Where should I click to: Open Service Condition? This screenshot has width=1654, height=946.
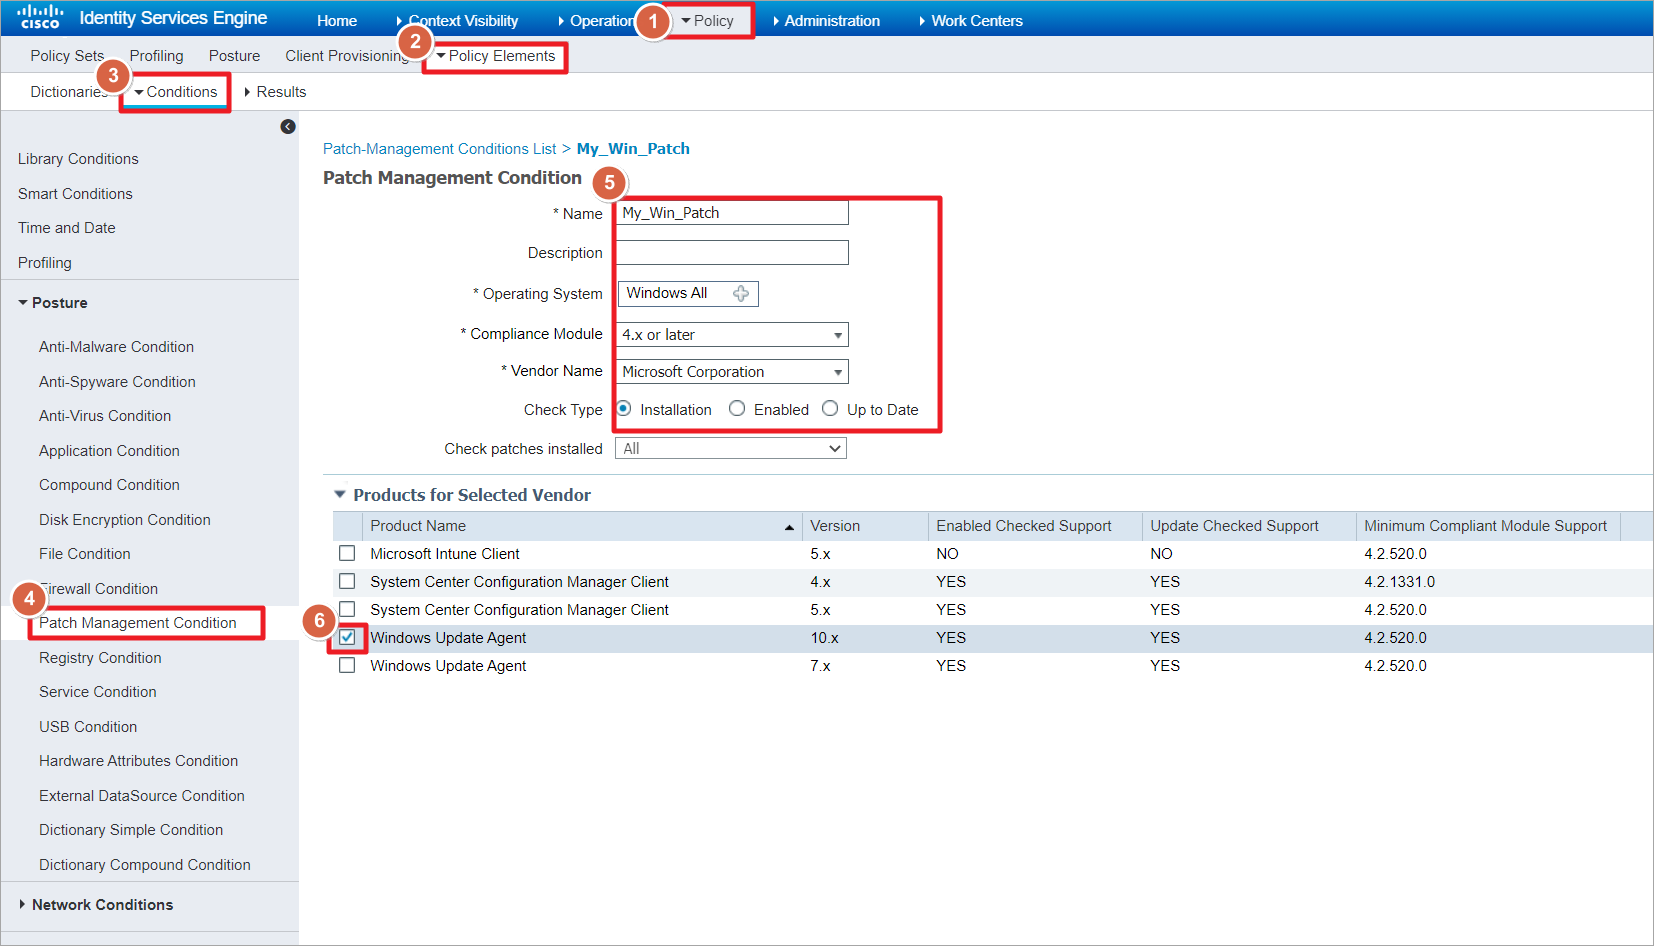click(98, 692)
